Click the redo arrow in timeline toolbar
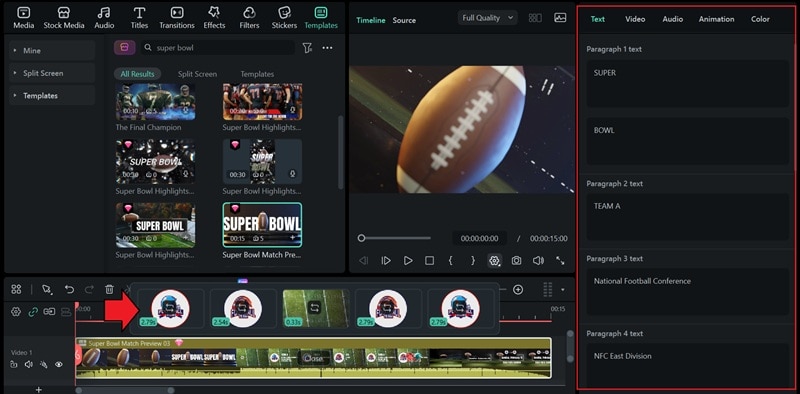Screen dimensions: 800x394 89,290
